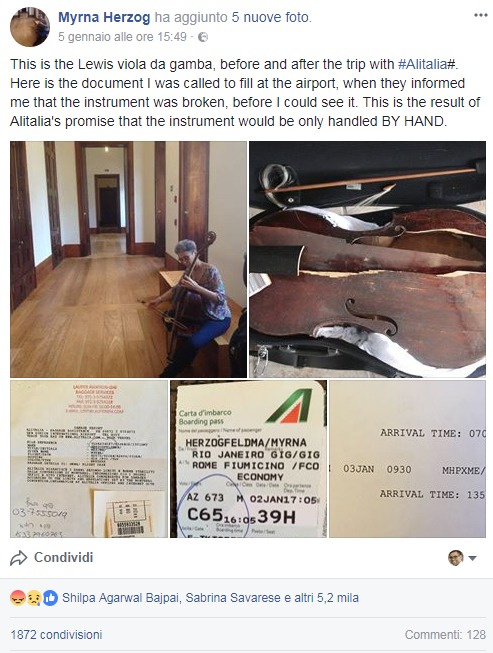Open Myrna Herzog's profile name link

(104, 17)
